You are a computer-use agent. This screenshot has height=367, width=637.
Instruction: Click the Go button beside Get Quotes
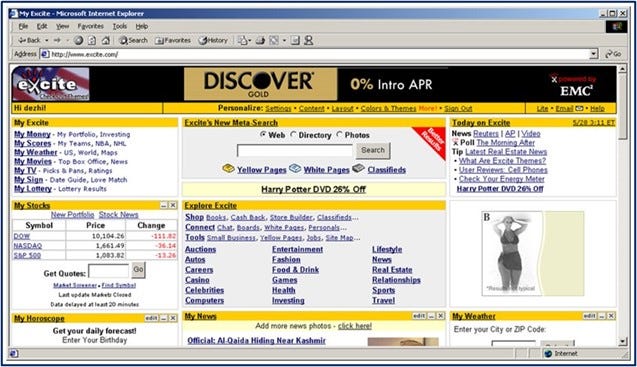(138, 270)
